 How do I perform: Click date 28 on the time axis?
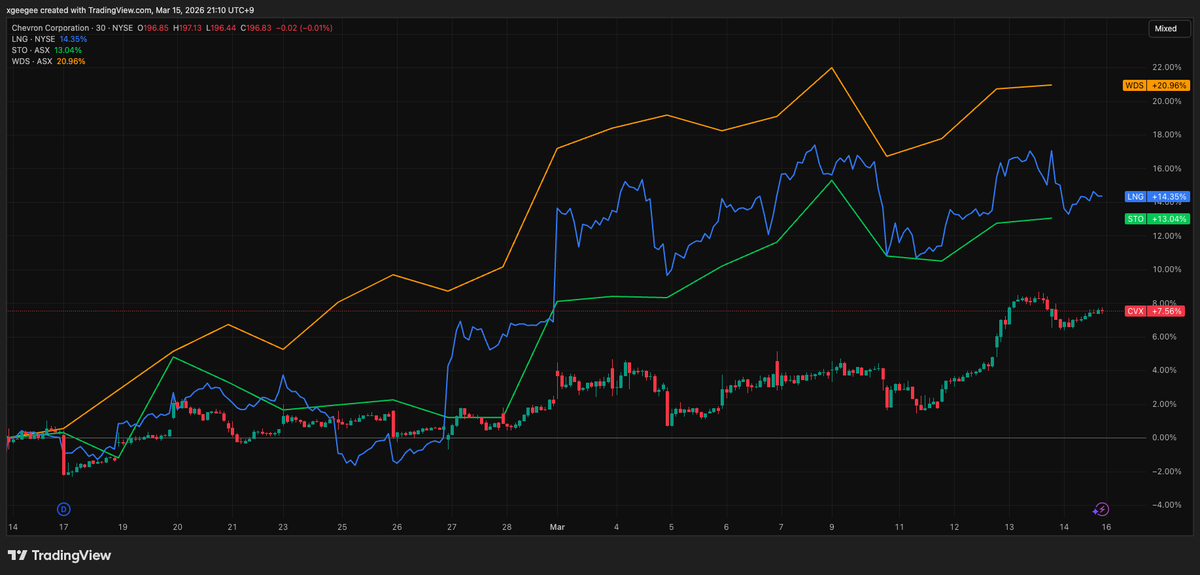507,526
